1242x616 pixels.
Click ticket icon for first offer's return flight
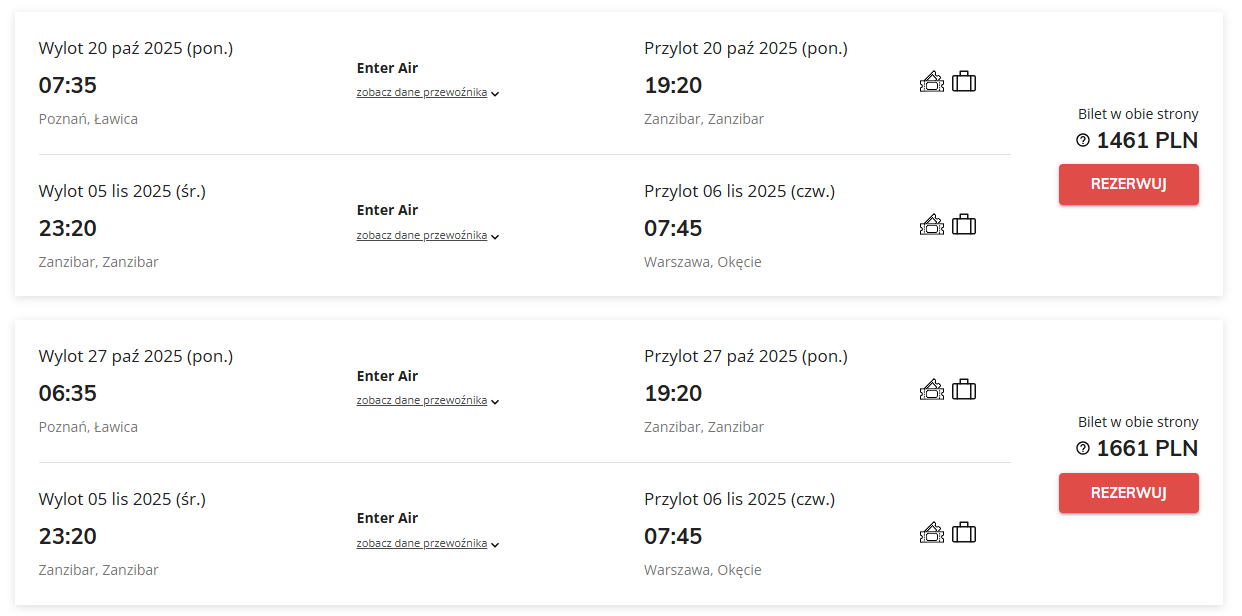pos(932,225)
